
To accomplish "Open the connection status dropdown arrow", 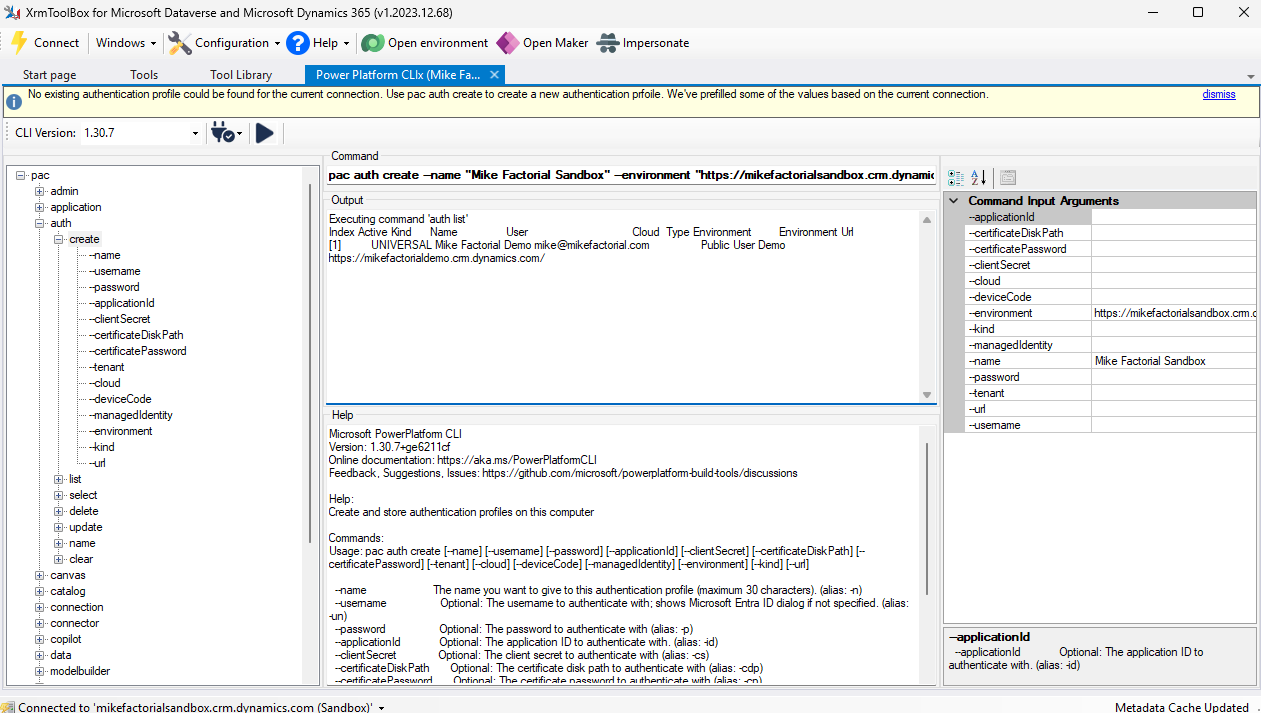I will (x=381, y=707).
